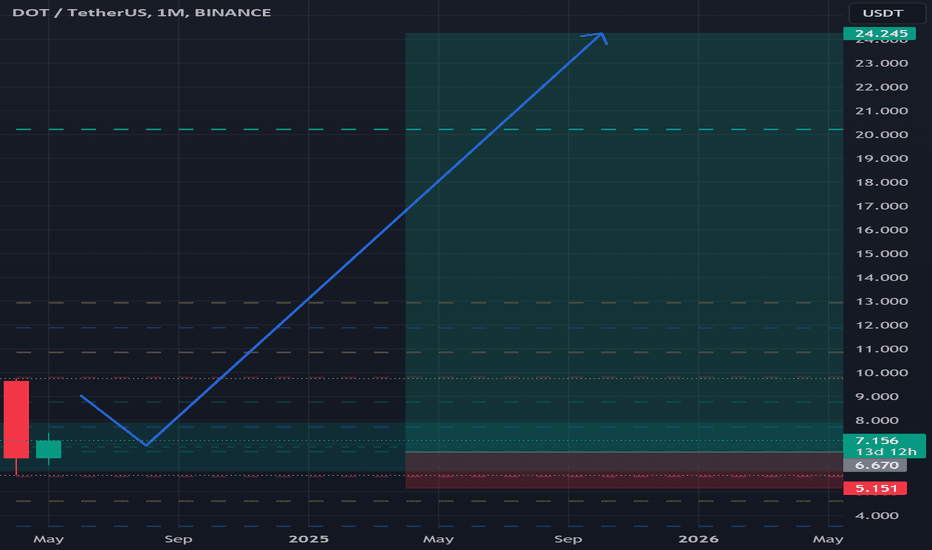The height and width of the screenshot is (550, 932).
Task: Click the 16.000 price axis label
Action: (x=881, y=230)
